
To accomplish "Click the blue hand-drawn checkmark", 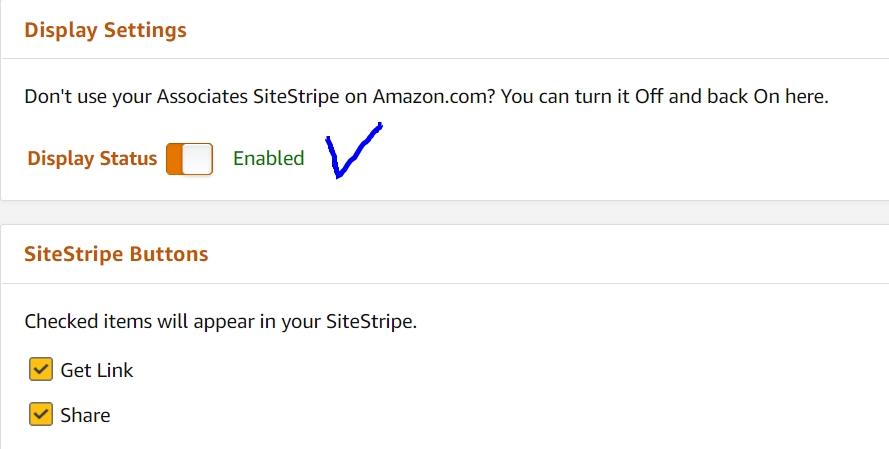I will pos(353,150).
